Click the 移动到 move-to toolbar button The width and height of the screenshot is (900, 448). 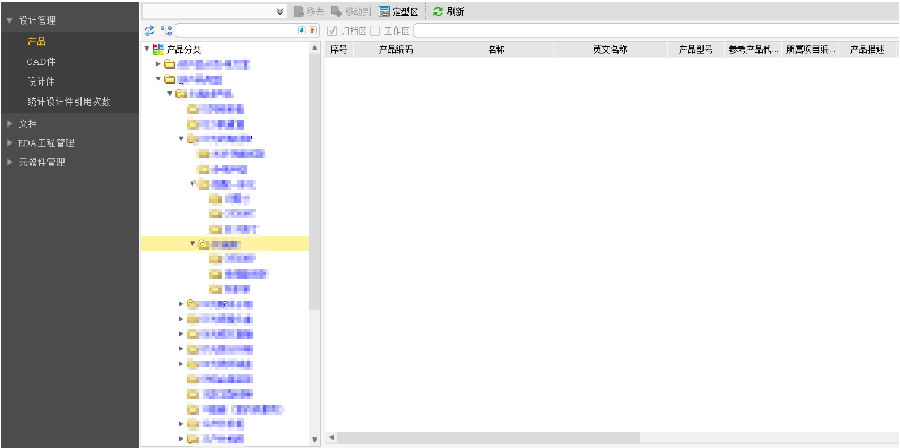tap(351, 11)
